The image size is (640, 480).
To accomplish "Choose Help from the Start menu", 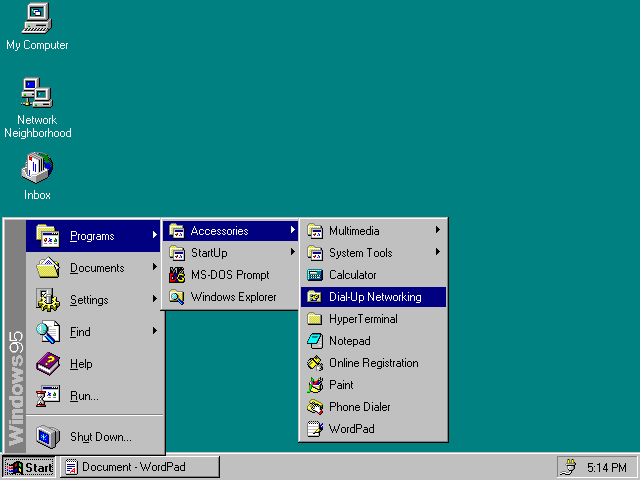I will [x=94, y=364].
